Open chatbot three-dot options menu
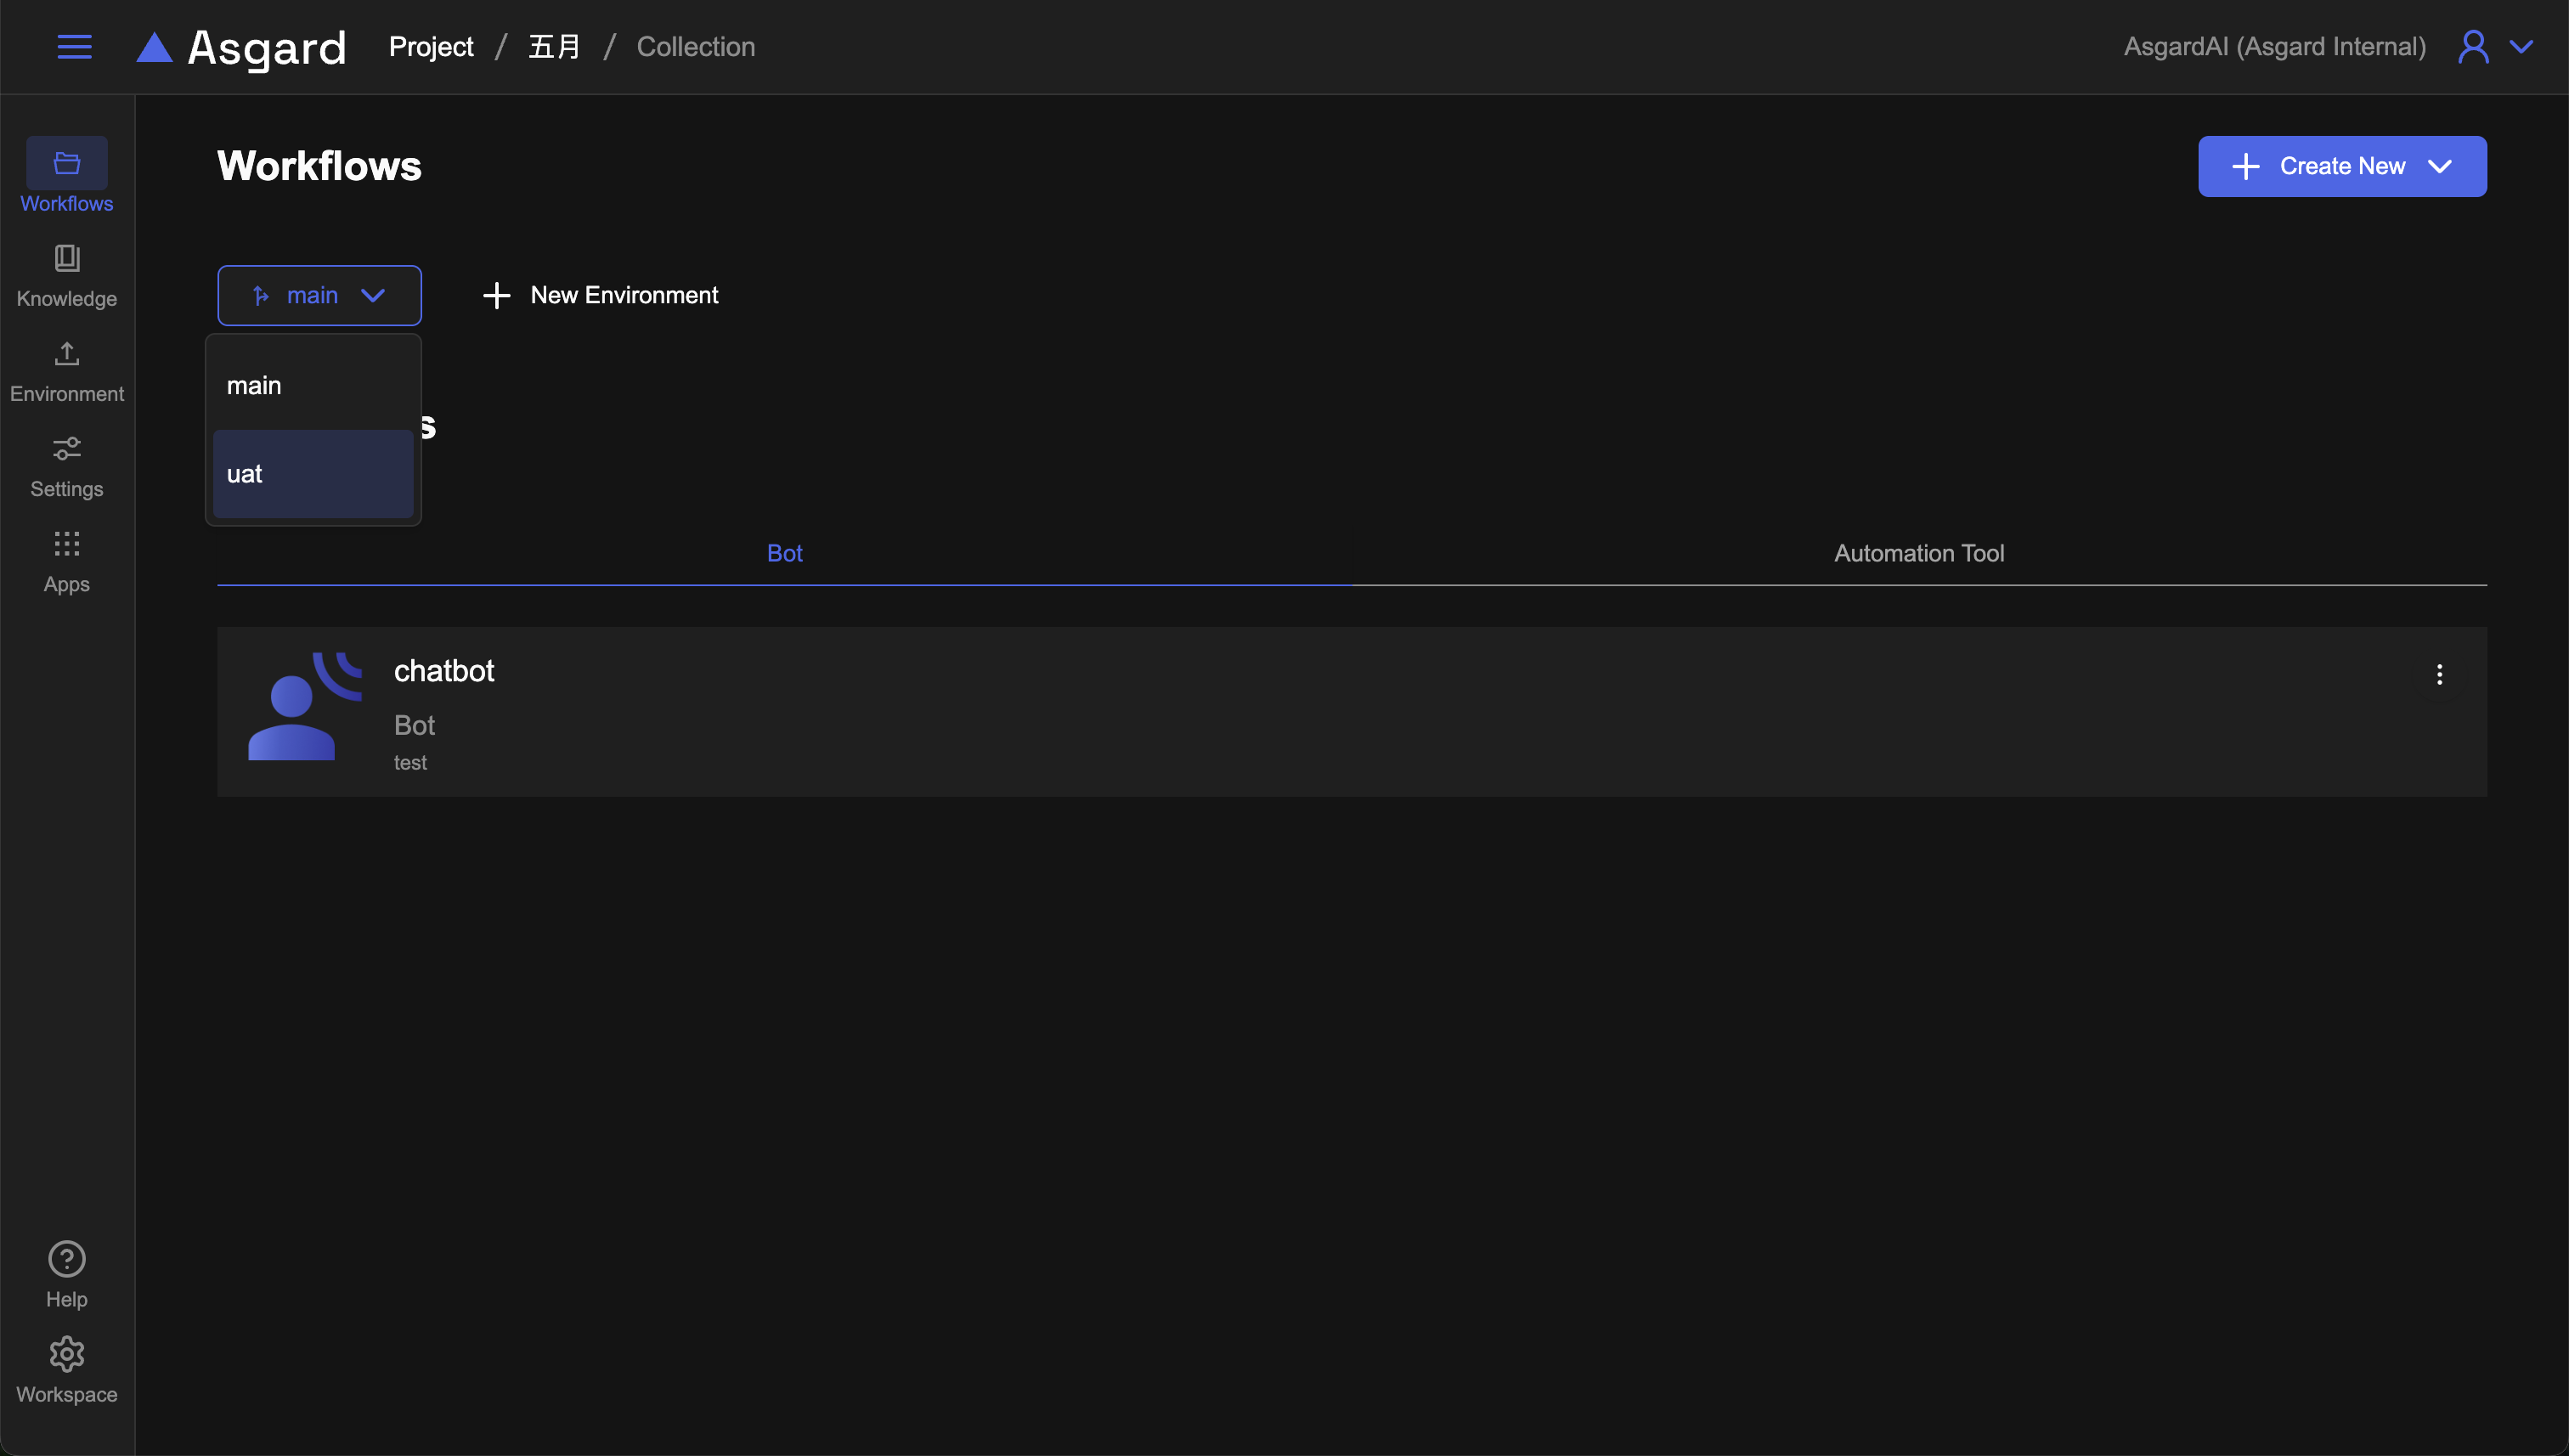The height and width of the screenshot is (1456, 2569). tap(2439, 674)
